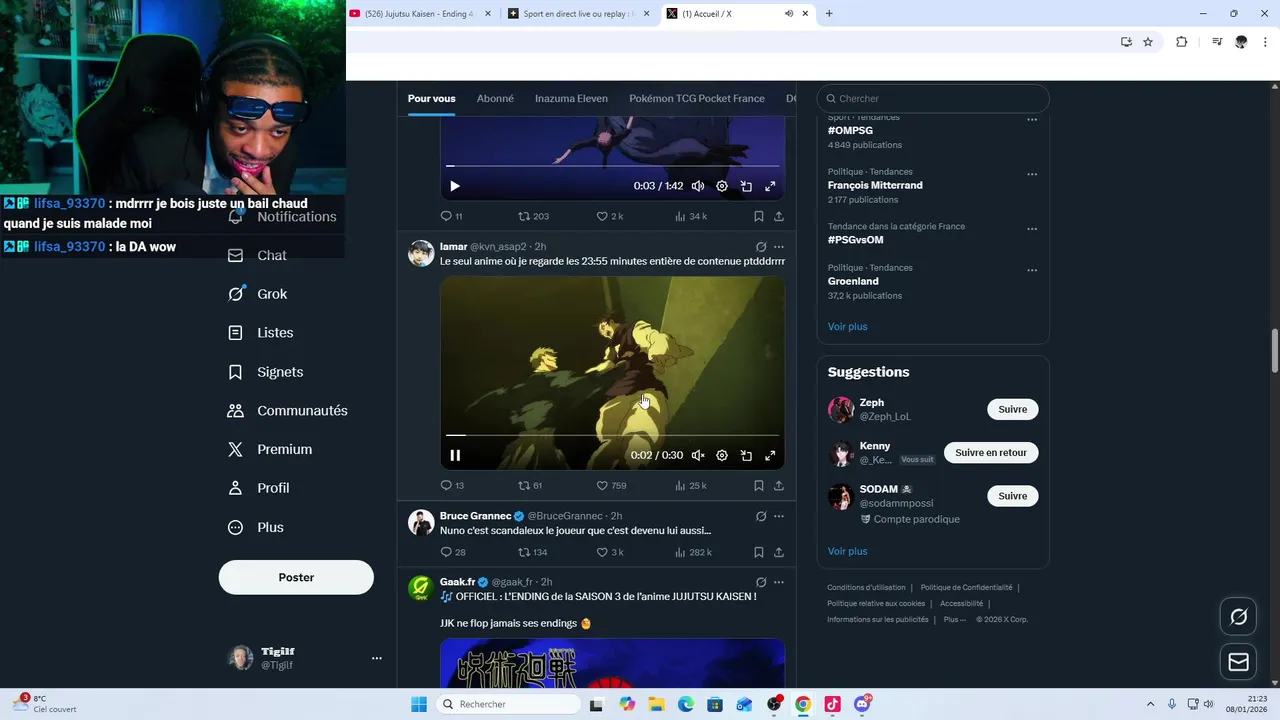
Task: Open Voir plus under trends
Action: (x=847, y=326)
